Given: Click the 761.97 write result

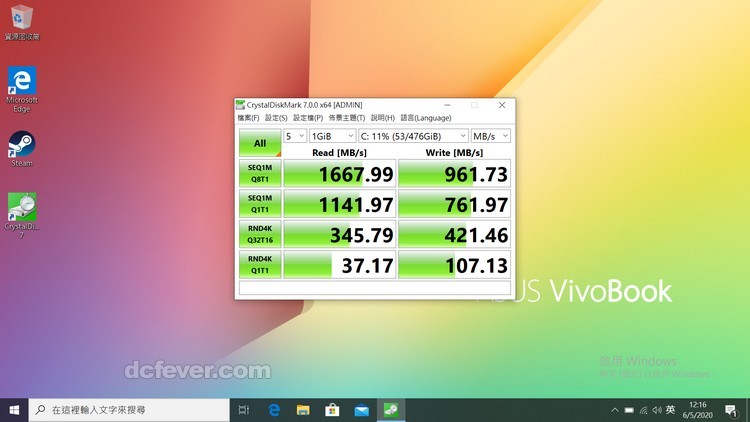Looking at the screenshot, I should [454, 203].
